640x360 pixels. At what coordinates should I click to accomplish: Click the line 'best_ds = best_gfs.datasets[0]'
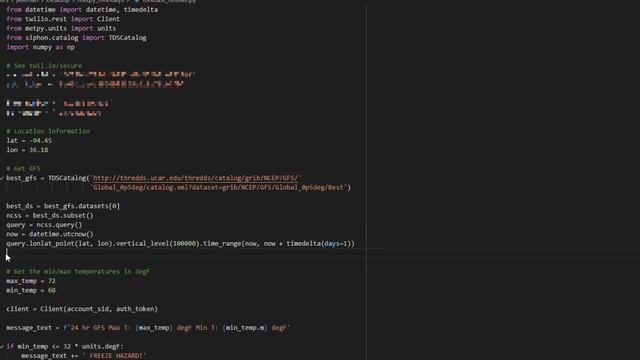(63, 206)
